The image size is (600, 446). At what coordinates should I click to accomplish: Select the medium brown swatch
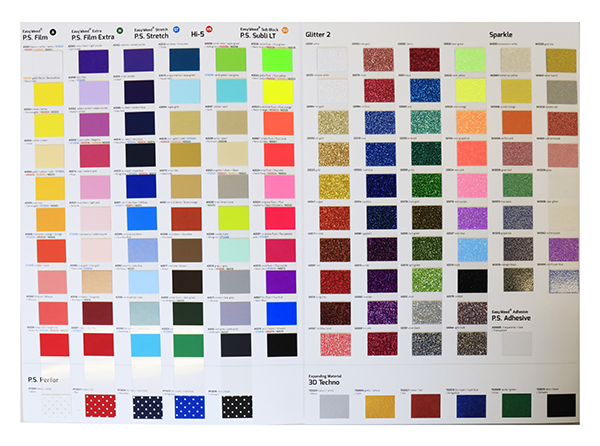pos(187,250)
